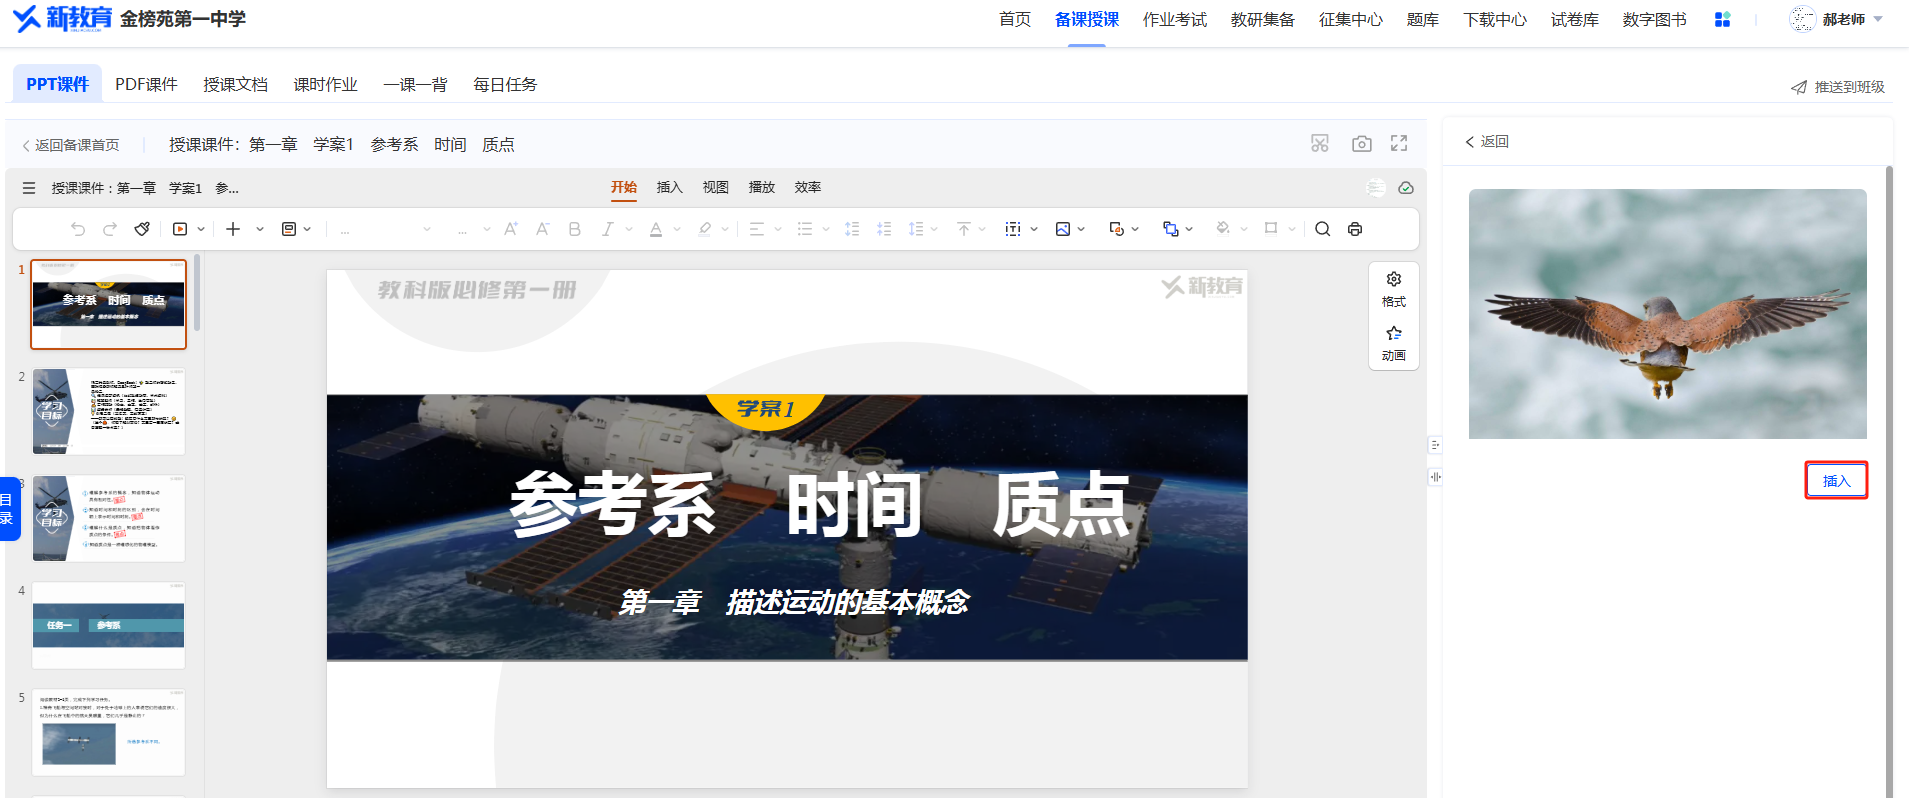This screenshot has width=1909, height=798.
Task: Open the 郝老师 user account dropdown
Action: point(1836,19)
